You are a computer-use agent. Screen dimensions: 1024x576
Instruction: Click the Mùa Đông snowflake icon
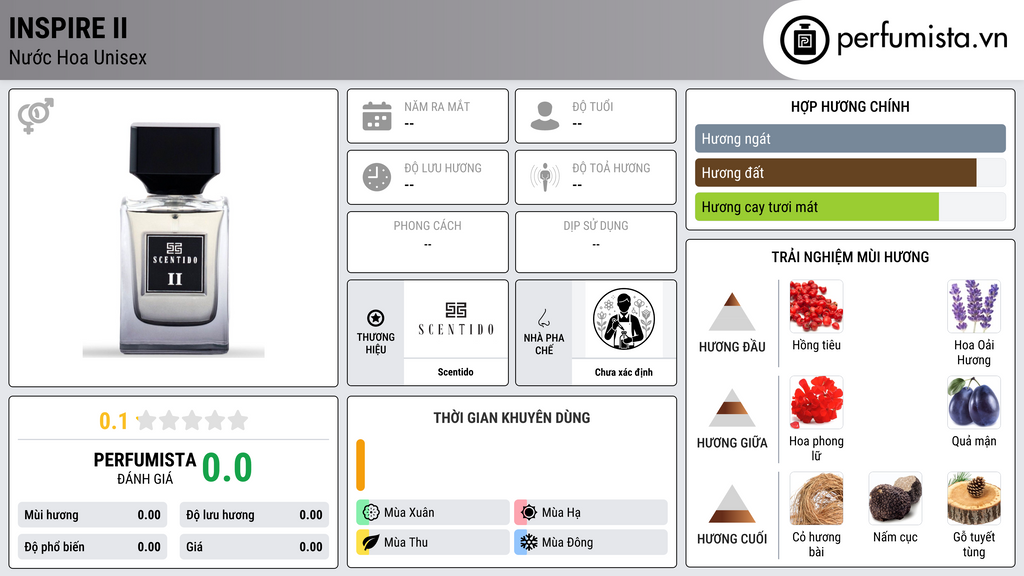point(529,542)
